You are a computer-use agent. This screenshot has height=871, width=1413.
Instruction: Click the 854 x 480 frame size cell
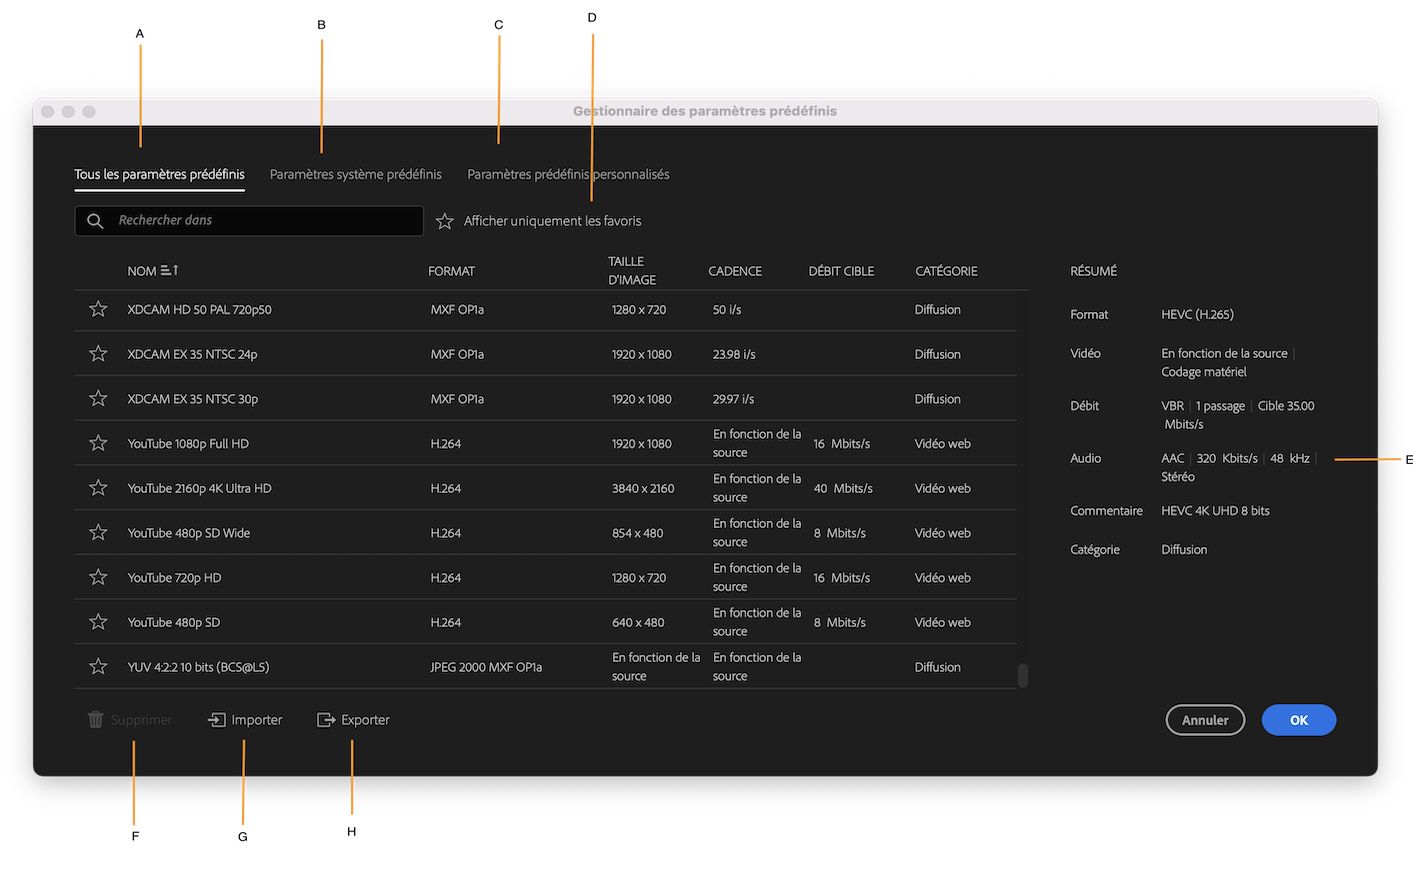638,533
